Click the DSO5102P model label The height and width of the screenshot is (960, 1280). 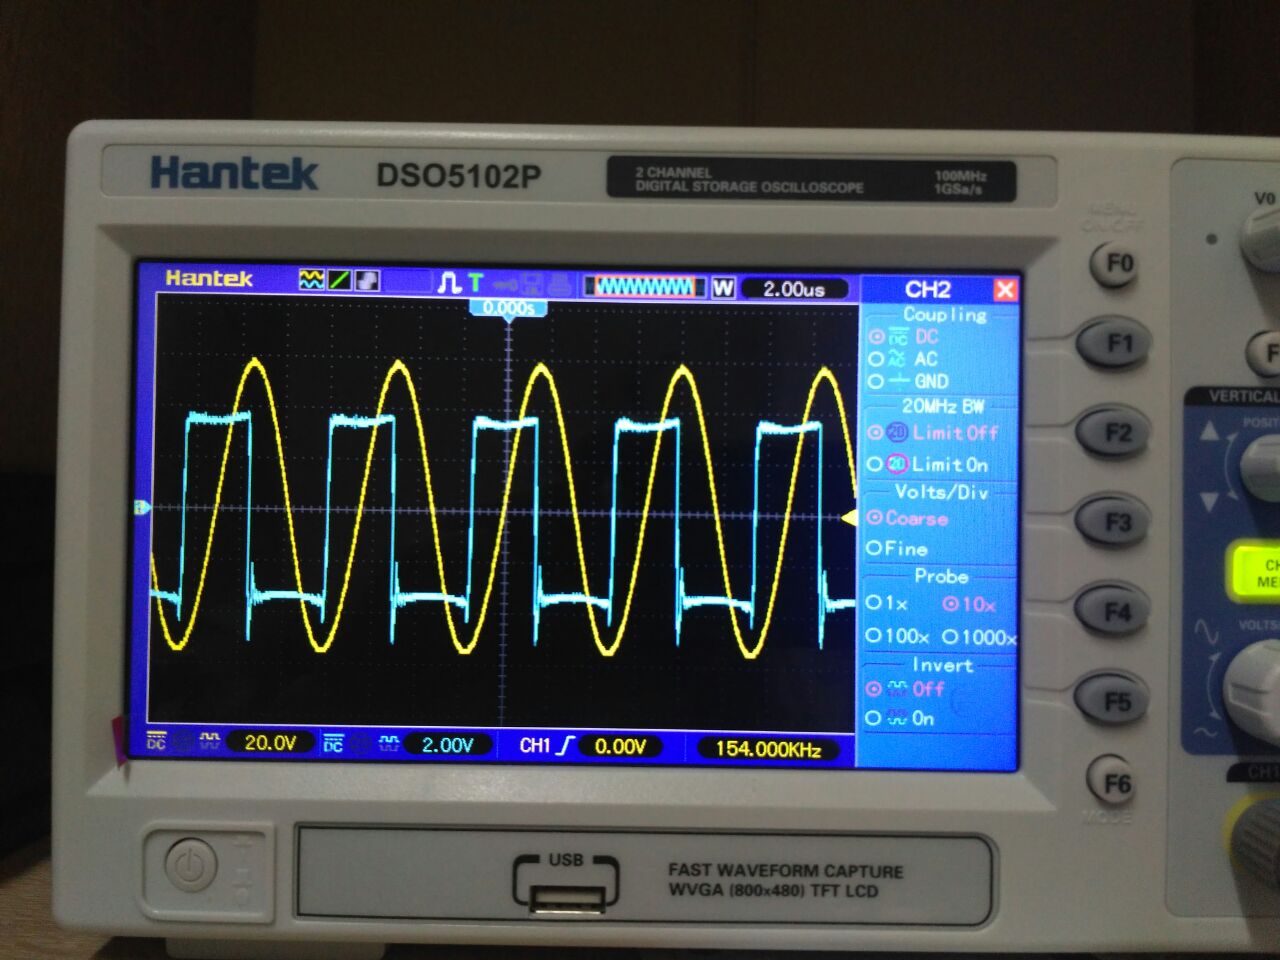(x=458, y=176)
